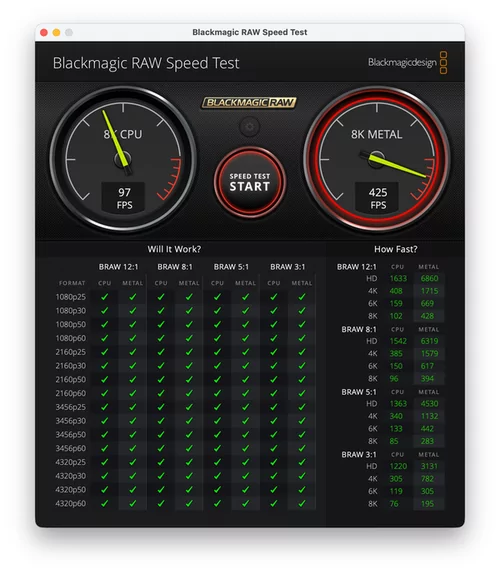The height and width of the screenshot is (574, 500).
Task: Click the BRAW 8:1 4K CPU value 385
Action: click(396, 354)
